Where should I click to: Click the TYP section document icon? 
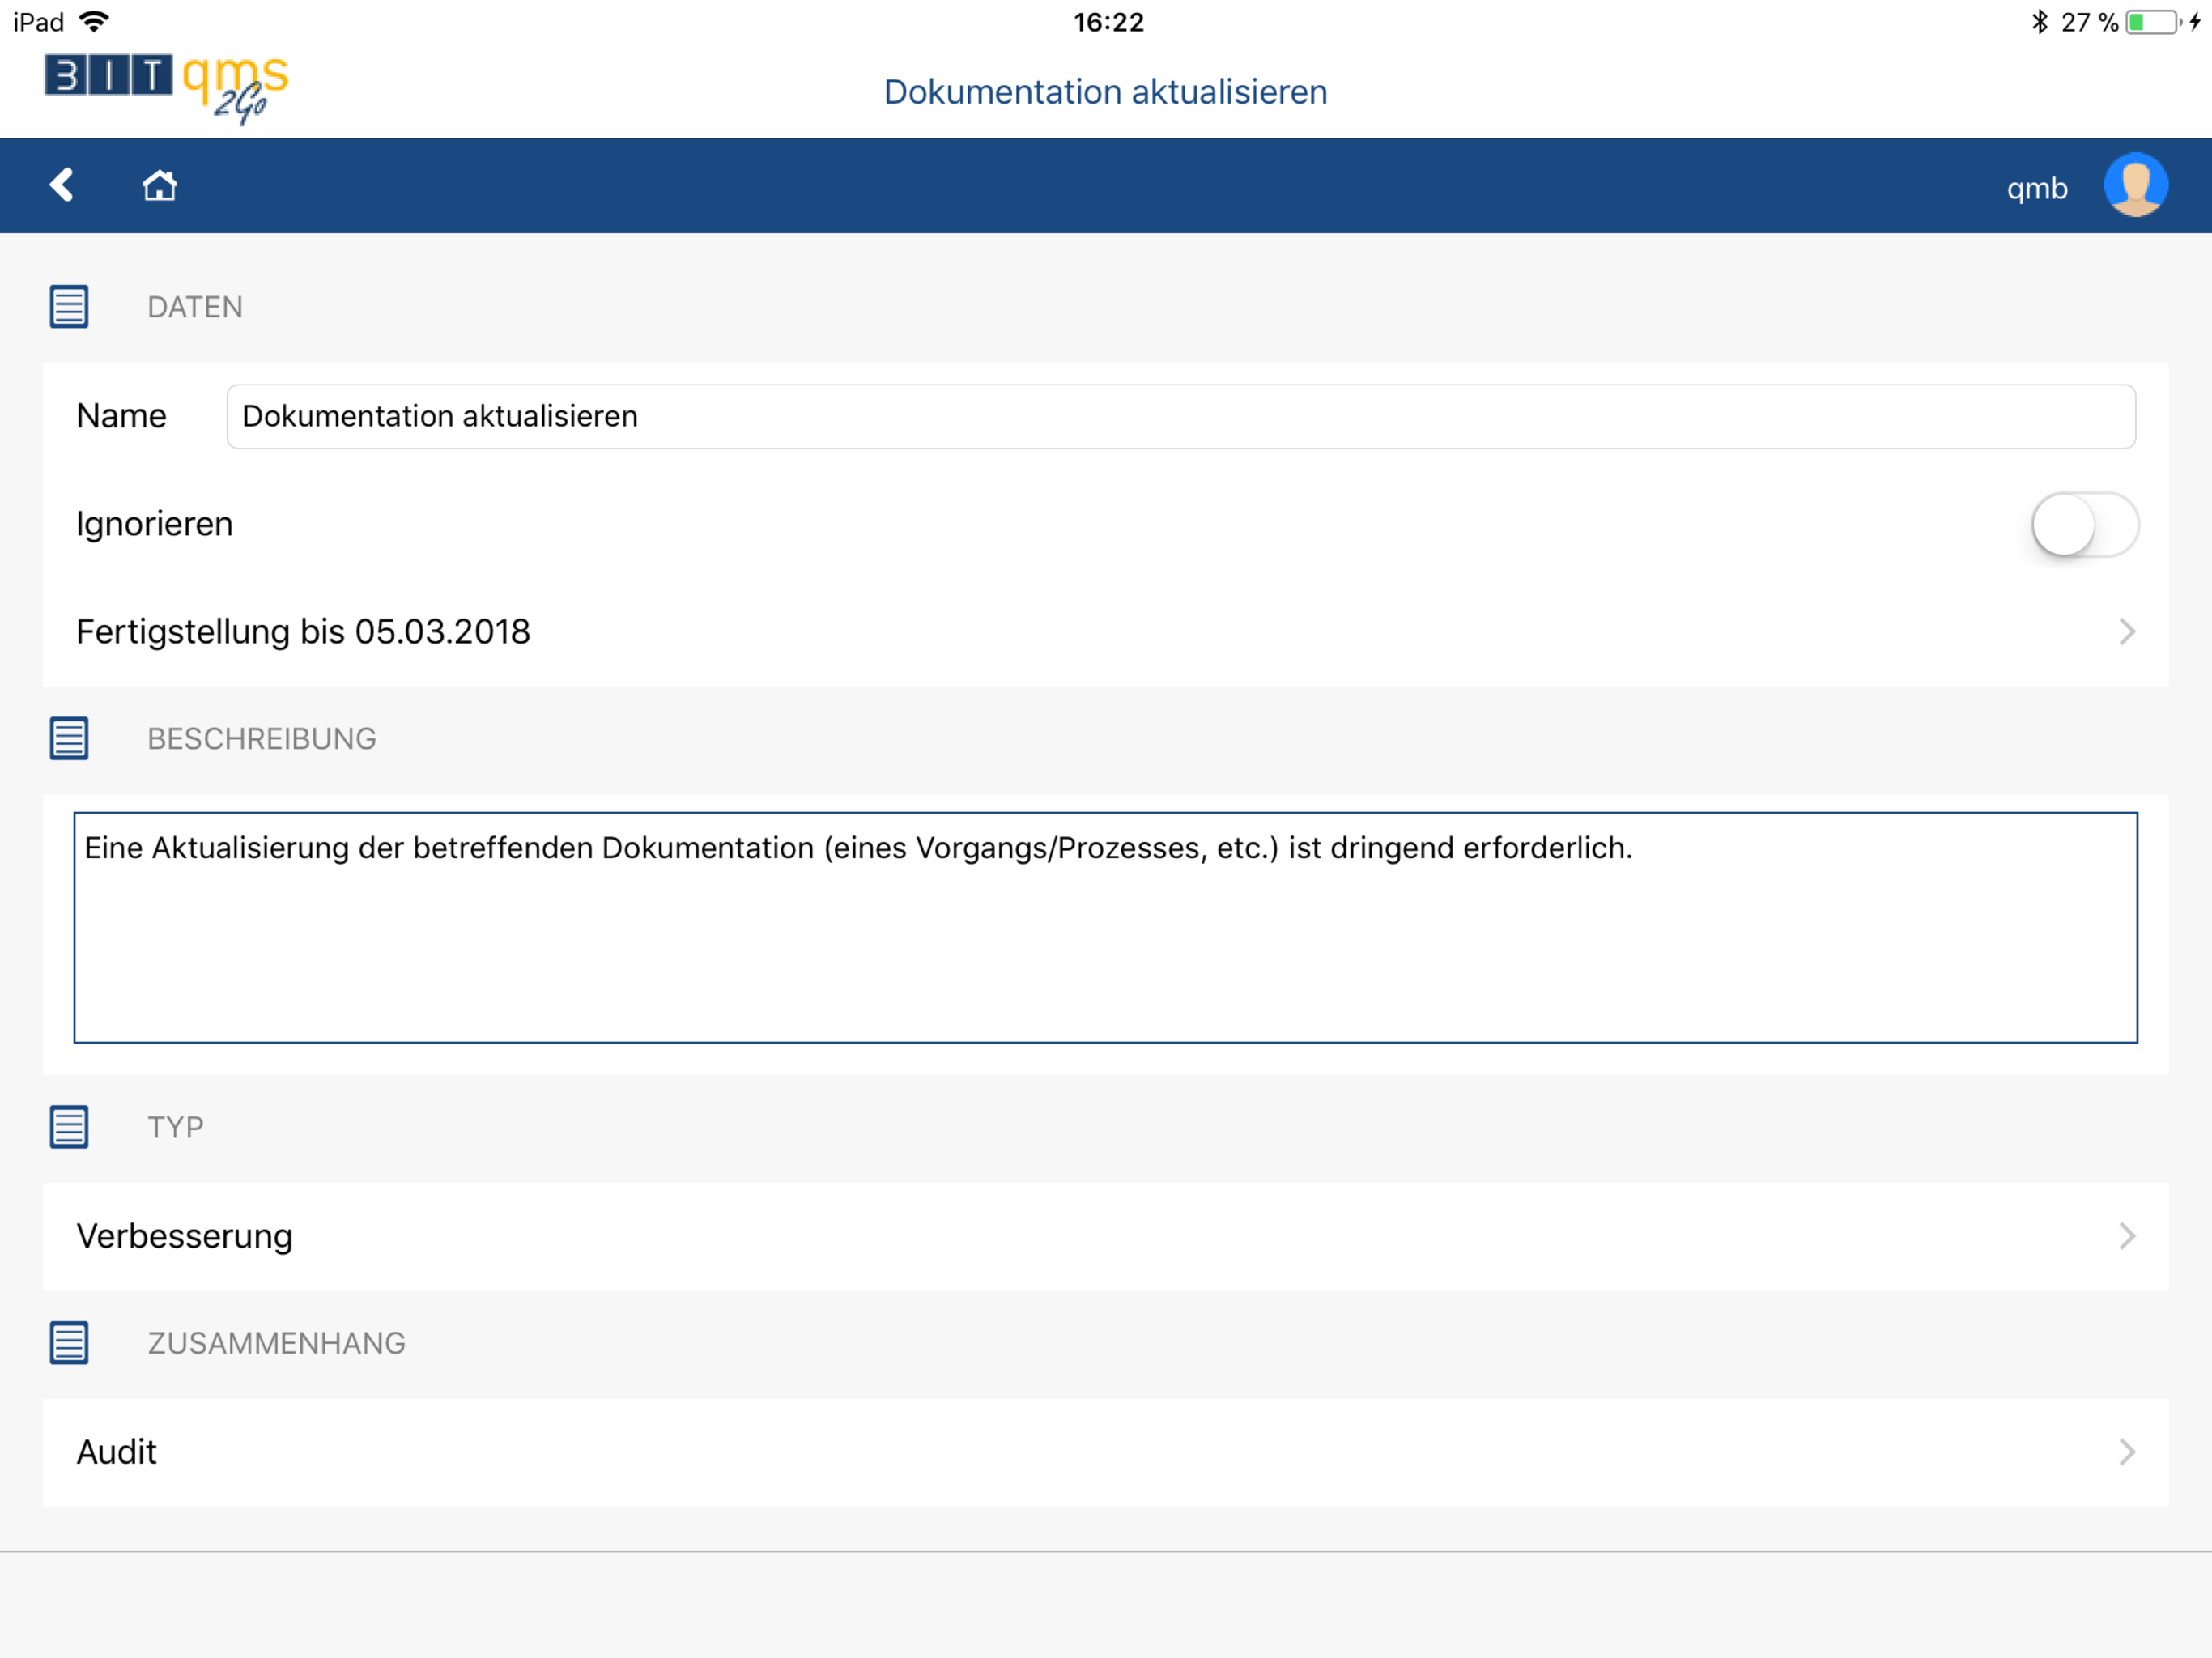[x=69, y=1127]
